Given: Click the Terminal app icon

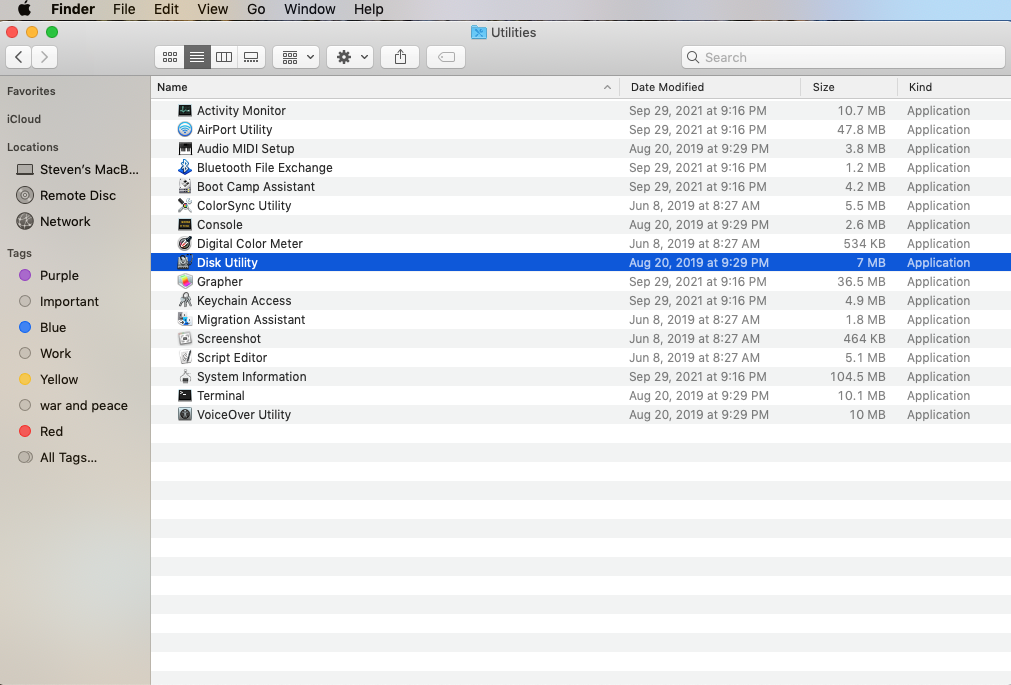Looking at the screenshot, I should [185, 396].
